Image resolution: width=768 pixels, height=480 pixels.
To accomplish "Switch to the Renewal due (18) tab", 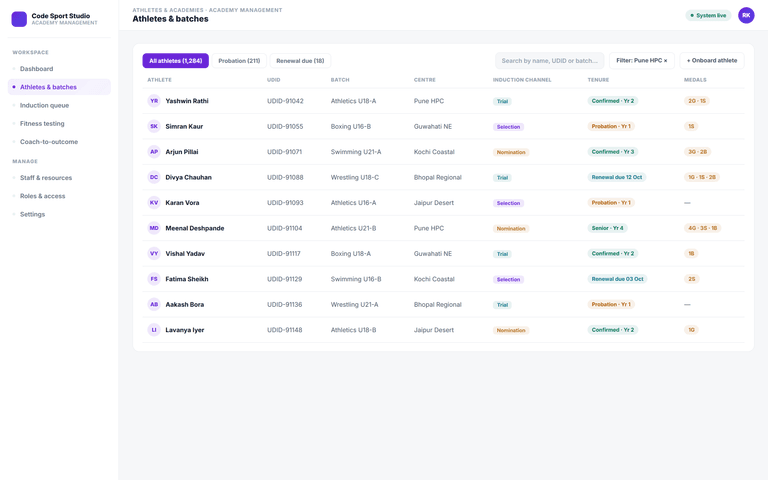I will click(x=300, y=61).
